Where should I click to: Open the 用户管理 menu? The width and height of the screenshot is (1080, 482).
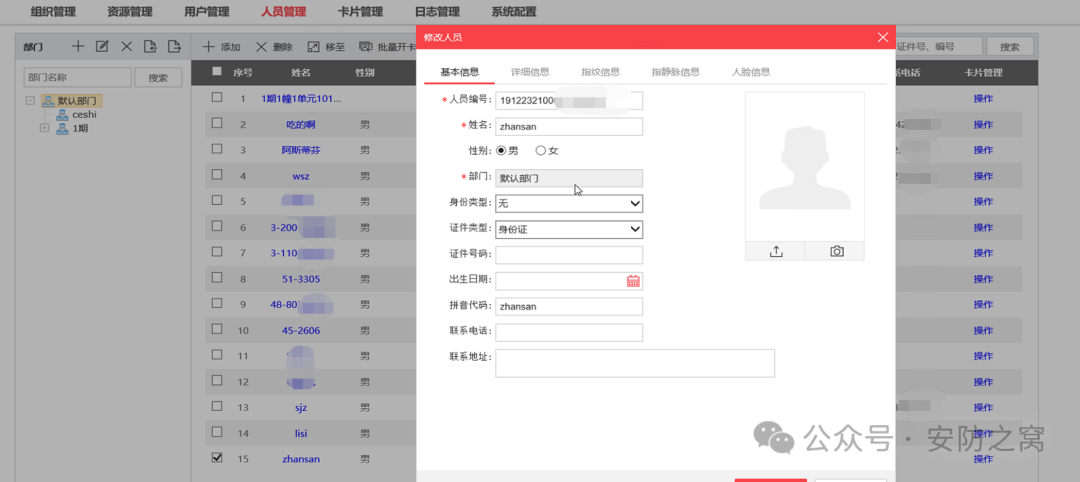tap(207, 12)
